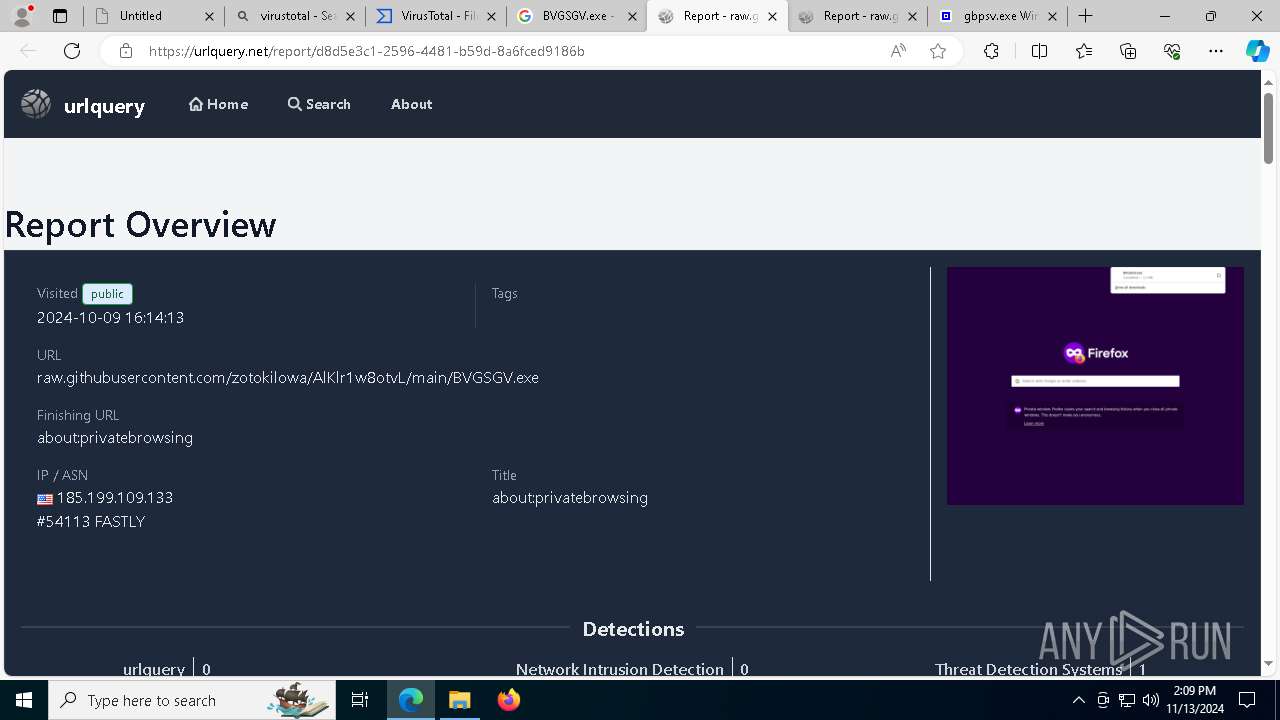Open the Edge profile icon

(22, 16)
